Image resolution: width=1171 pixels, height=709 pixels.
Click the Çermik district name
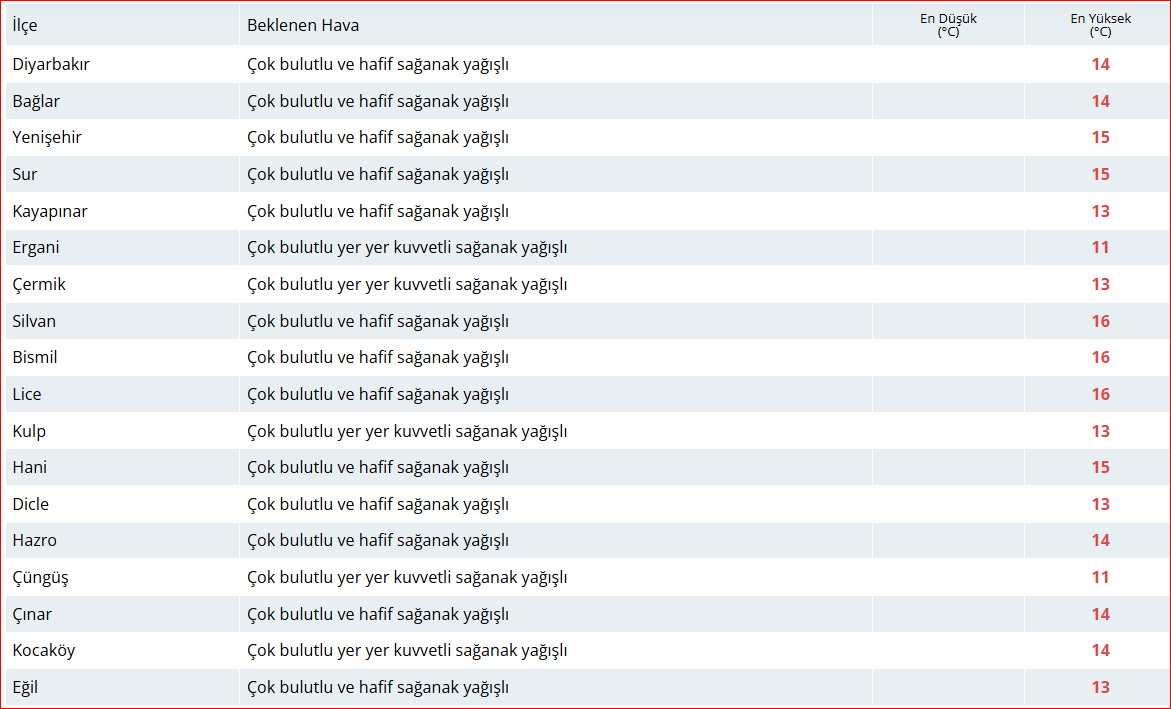tap(36, 283)
